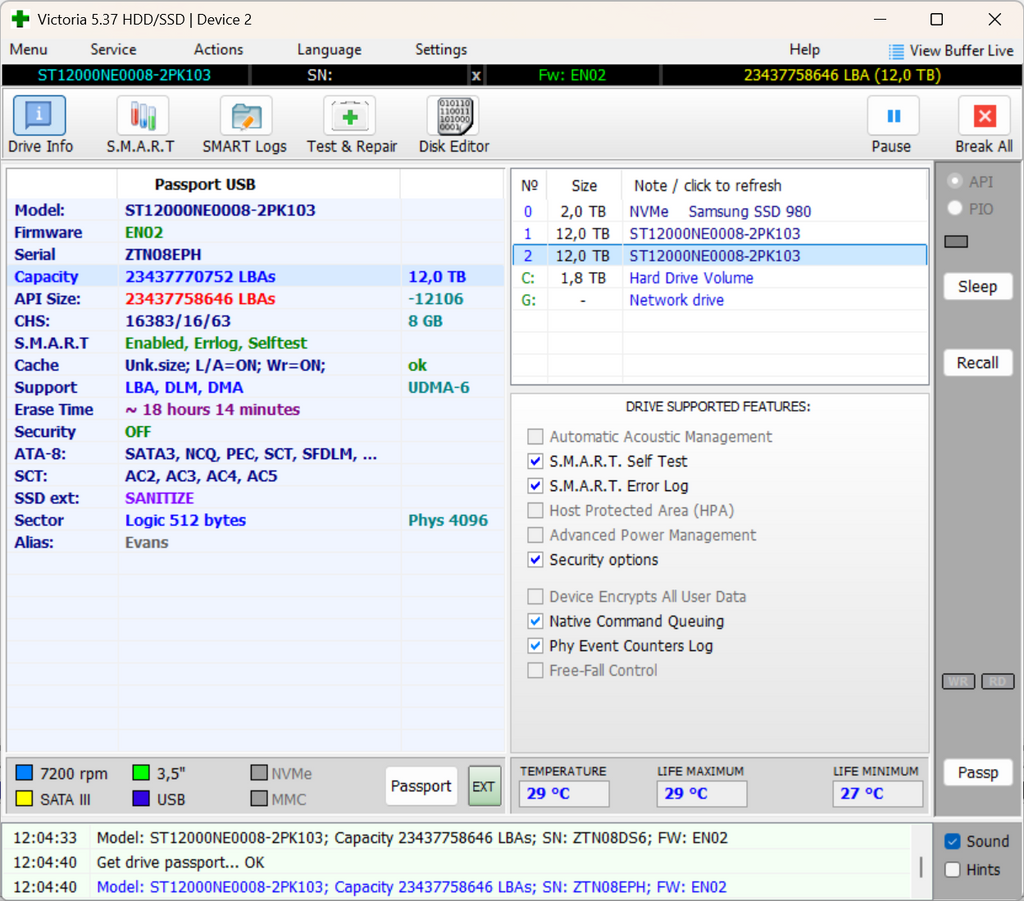Viewport: 1024px width, 901px height.
Task: Open the Language menu
Action: [329, 50]
